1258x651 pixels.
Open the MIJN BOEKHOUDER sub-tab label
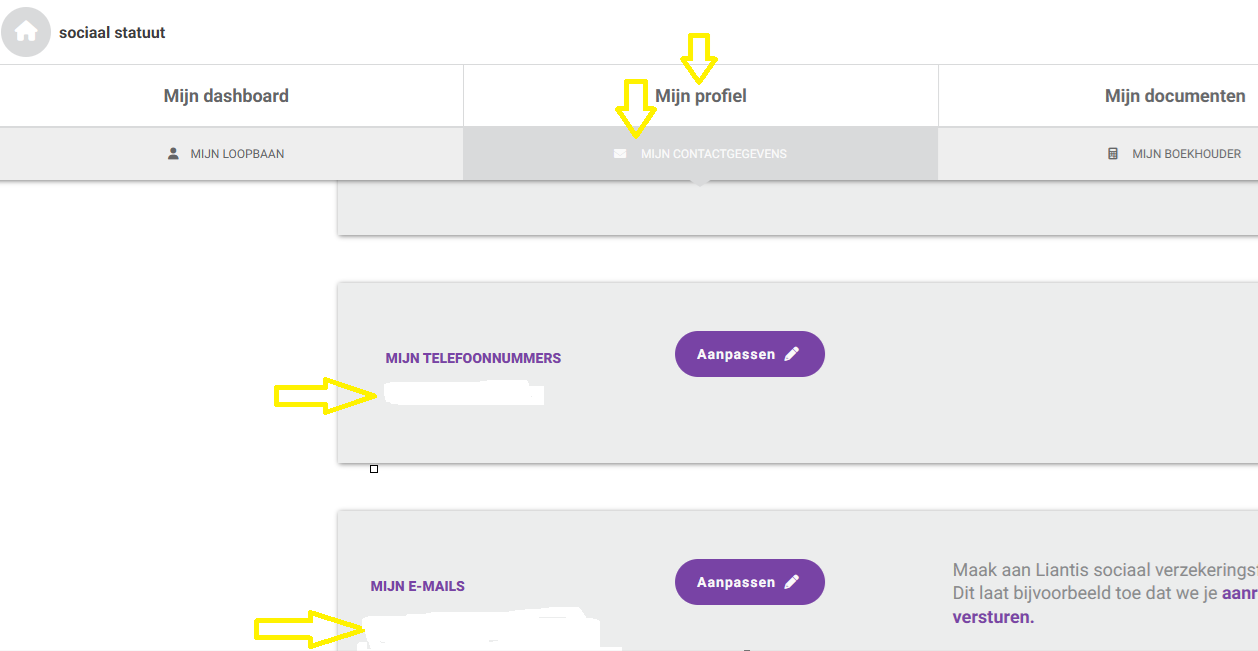pyautogui.click(x=1187, y=154)
